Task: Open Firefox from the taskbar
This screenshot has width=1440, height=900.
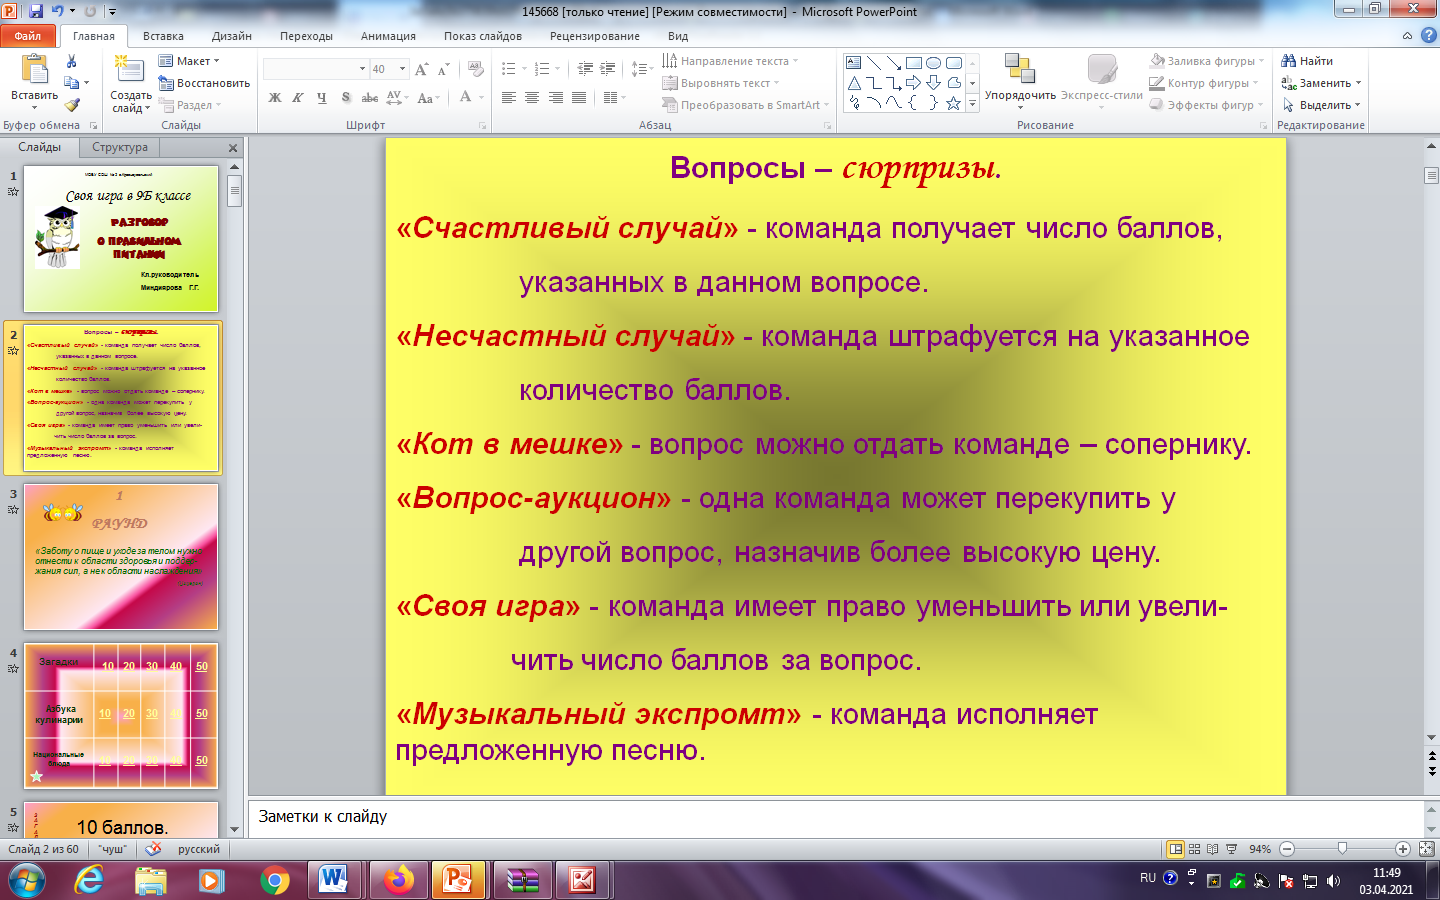Action: 399,880
